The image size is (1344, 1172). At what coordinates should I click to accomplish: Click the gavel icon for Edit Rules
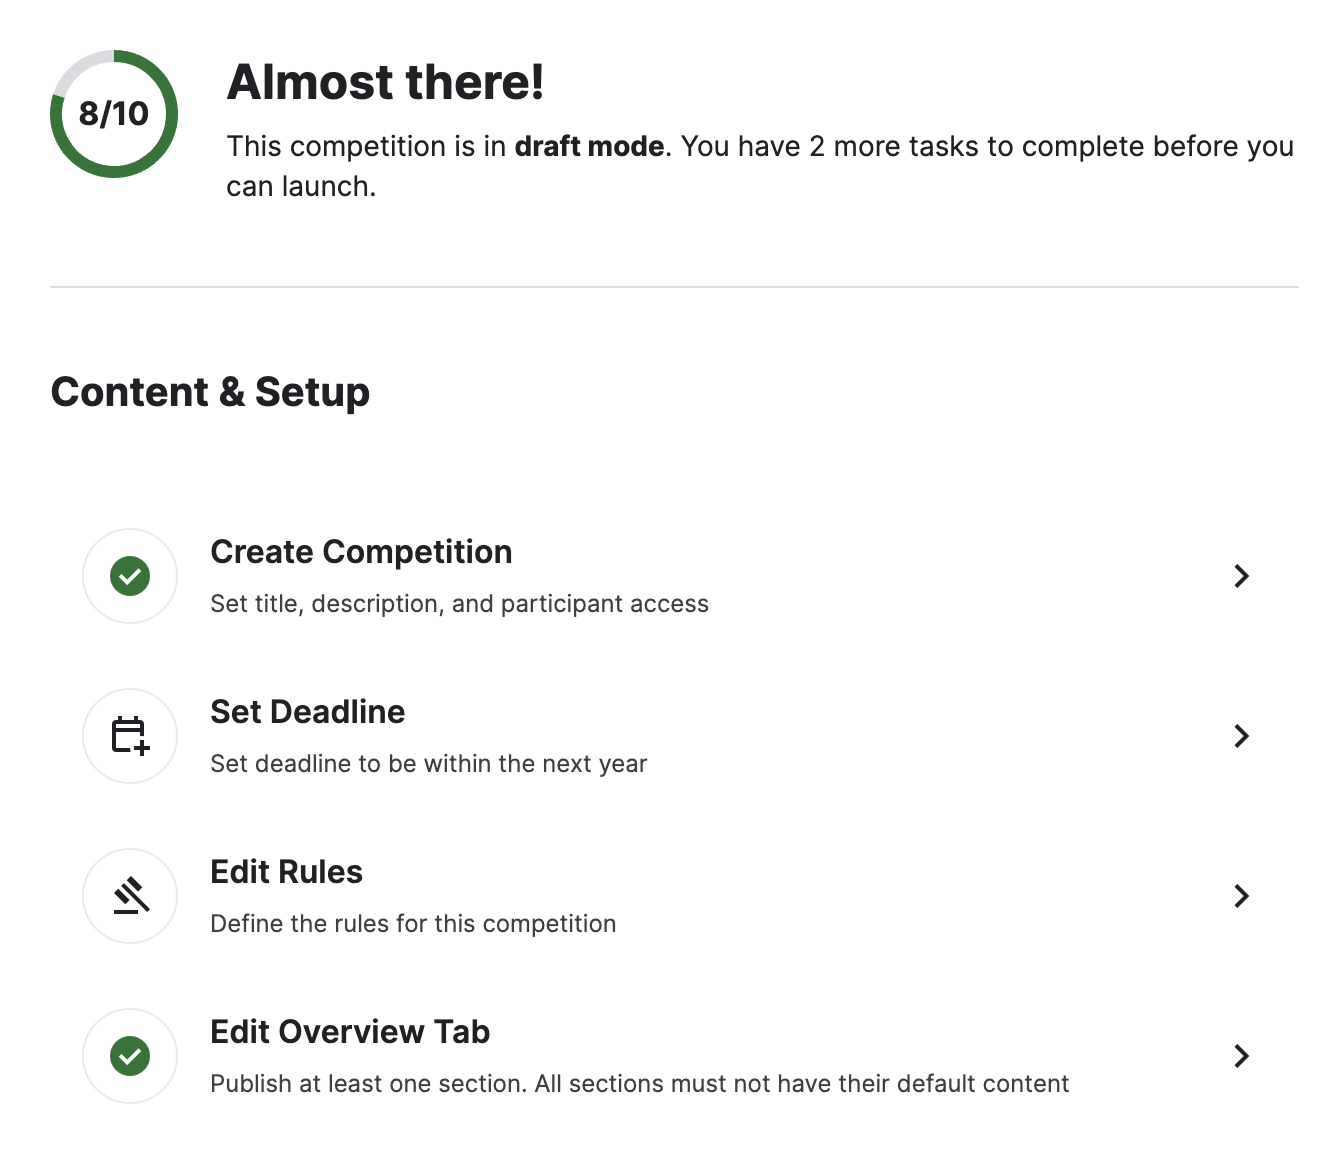pyautogui.click(x=130, y=896)
